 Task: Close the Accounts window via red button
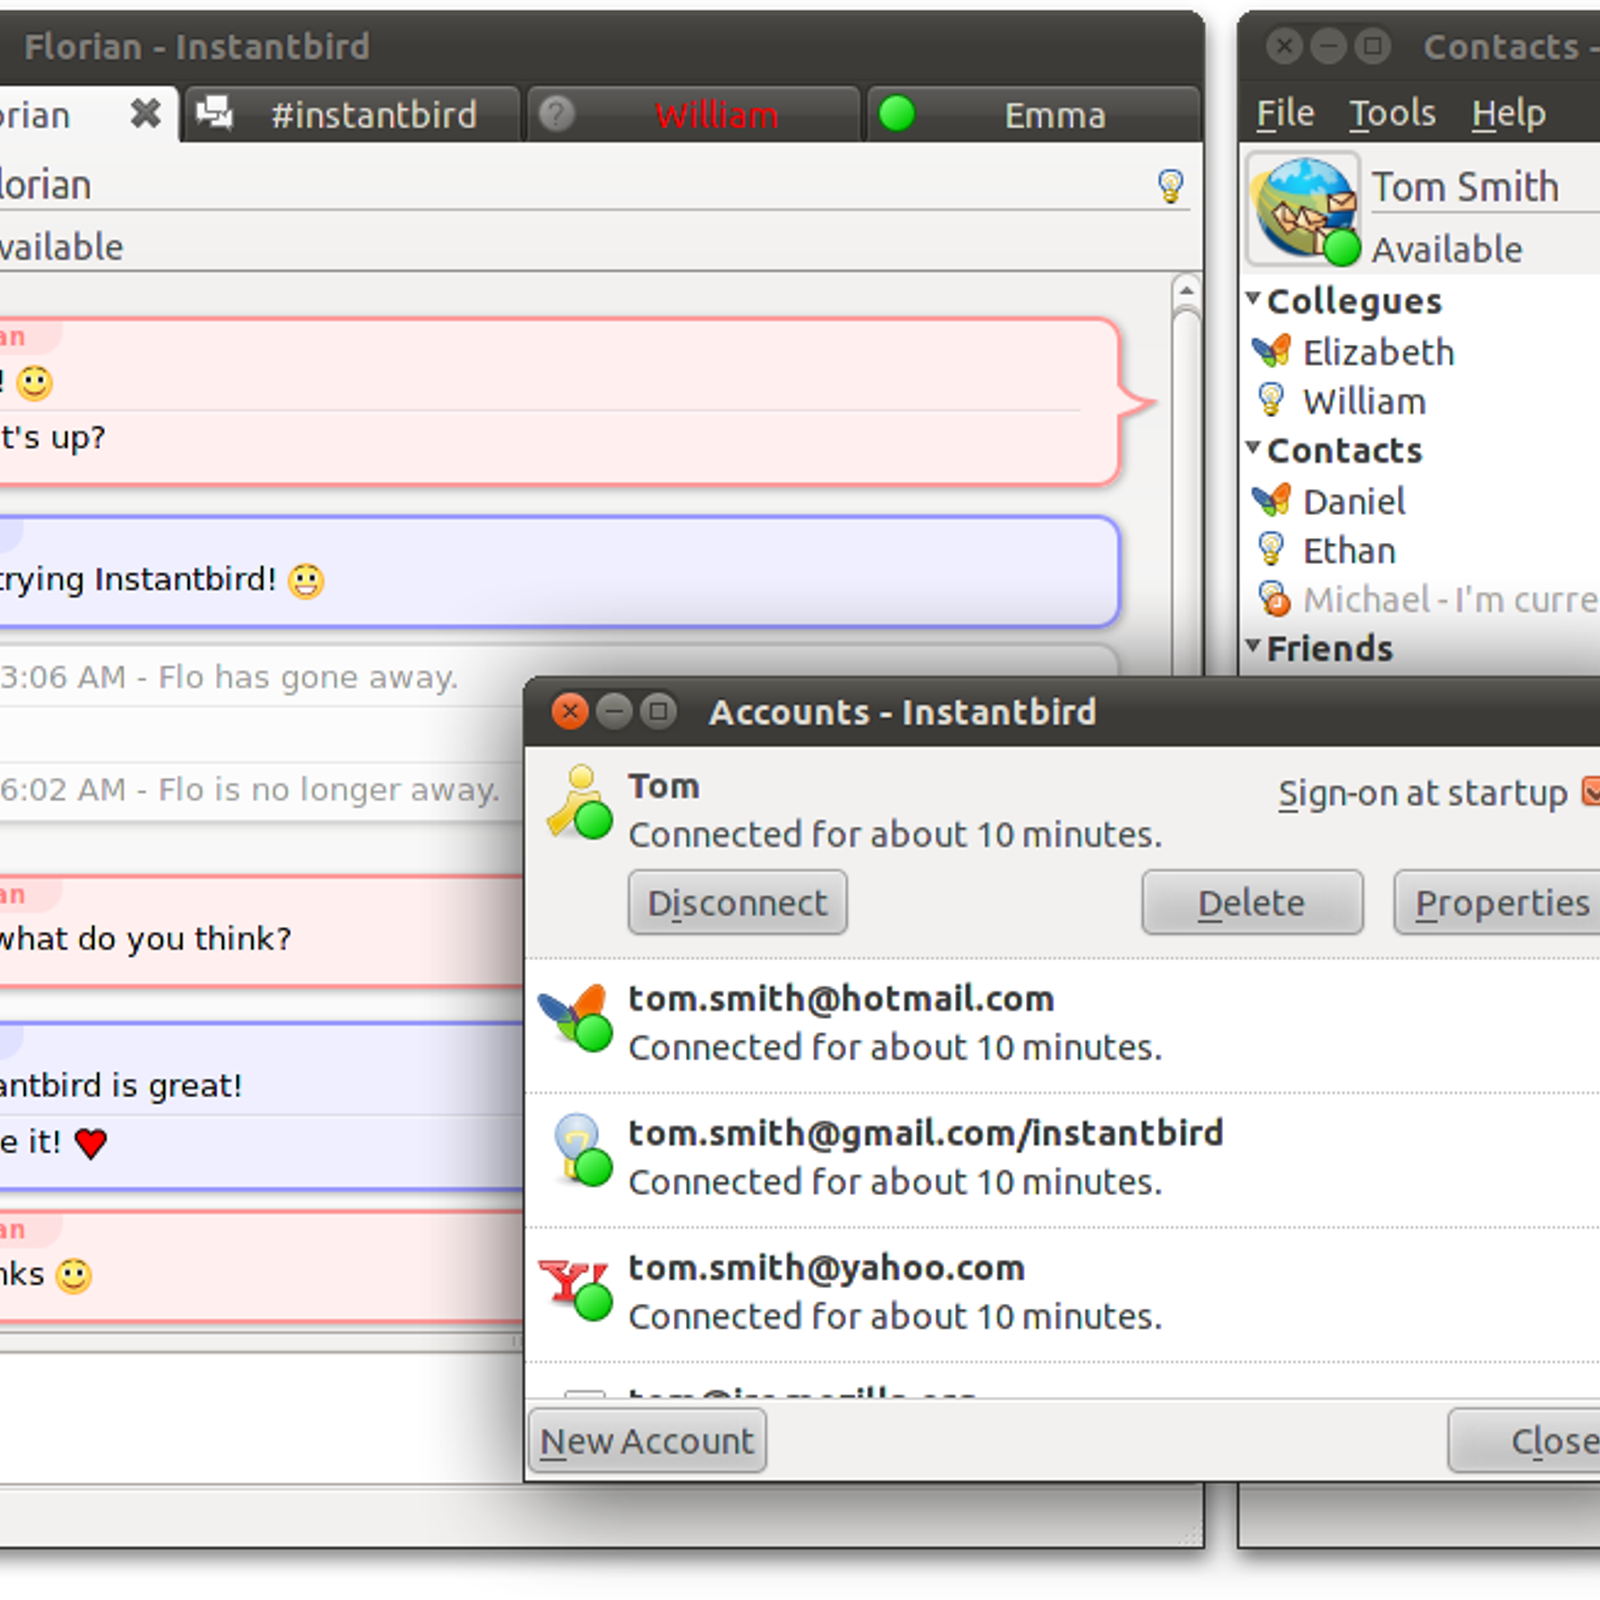tap(570, 712)
